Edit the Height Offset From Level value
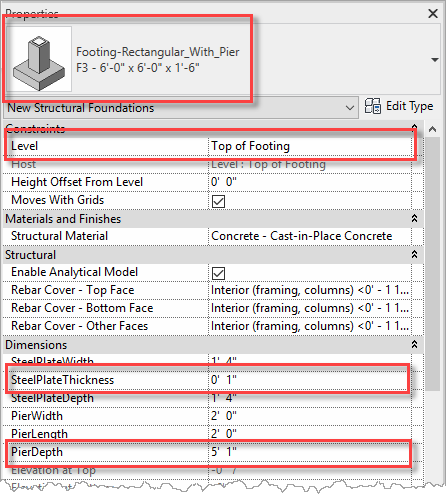446x496 pixels. coord(310,182)
